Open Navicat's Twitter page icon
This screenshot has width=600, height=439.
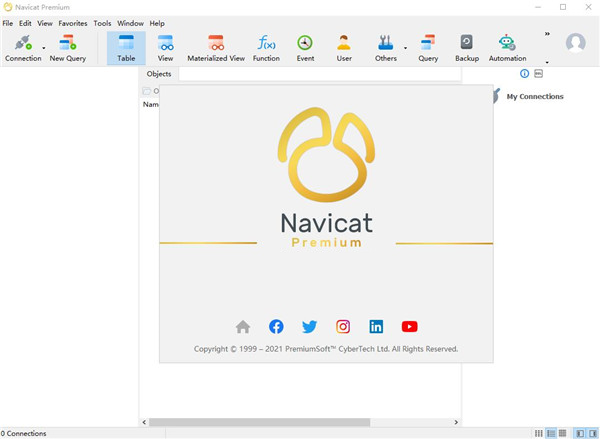310,327
